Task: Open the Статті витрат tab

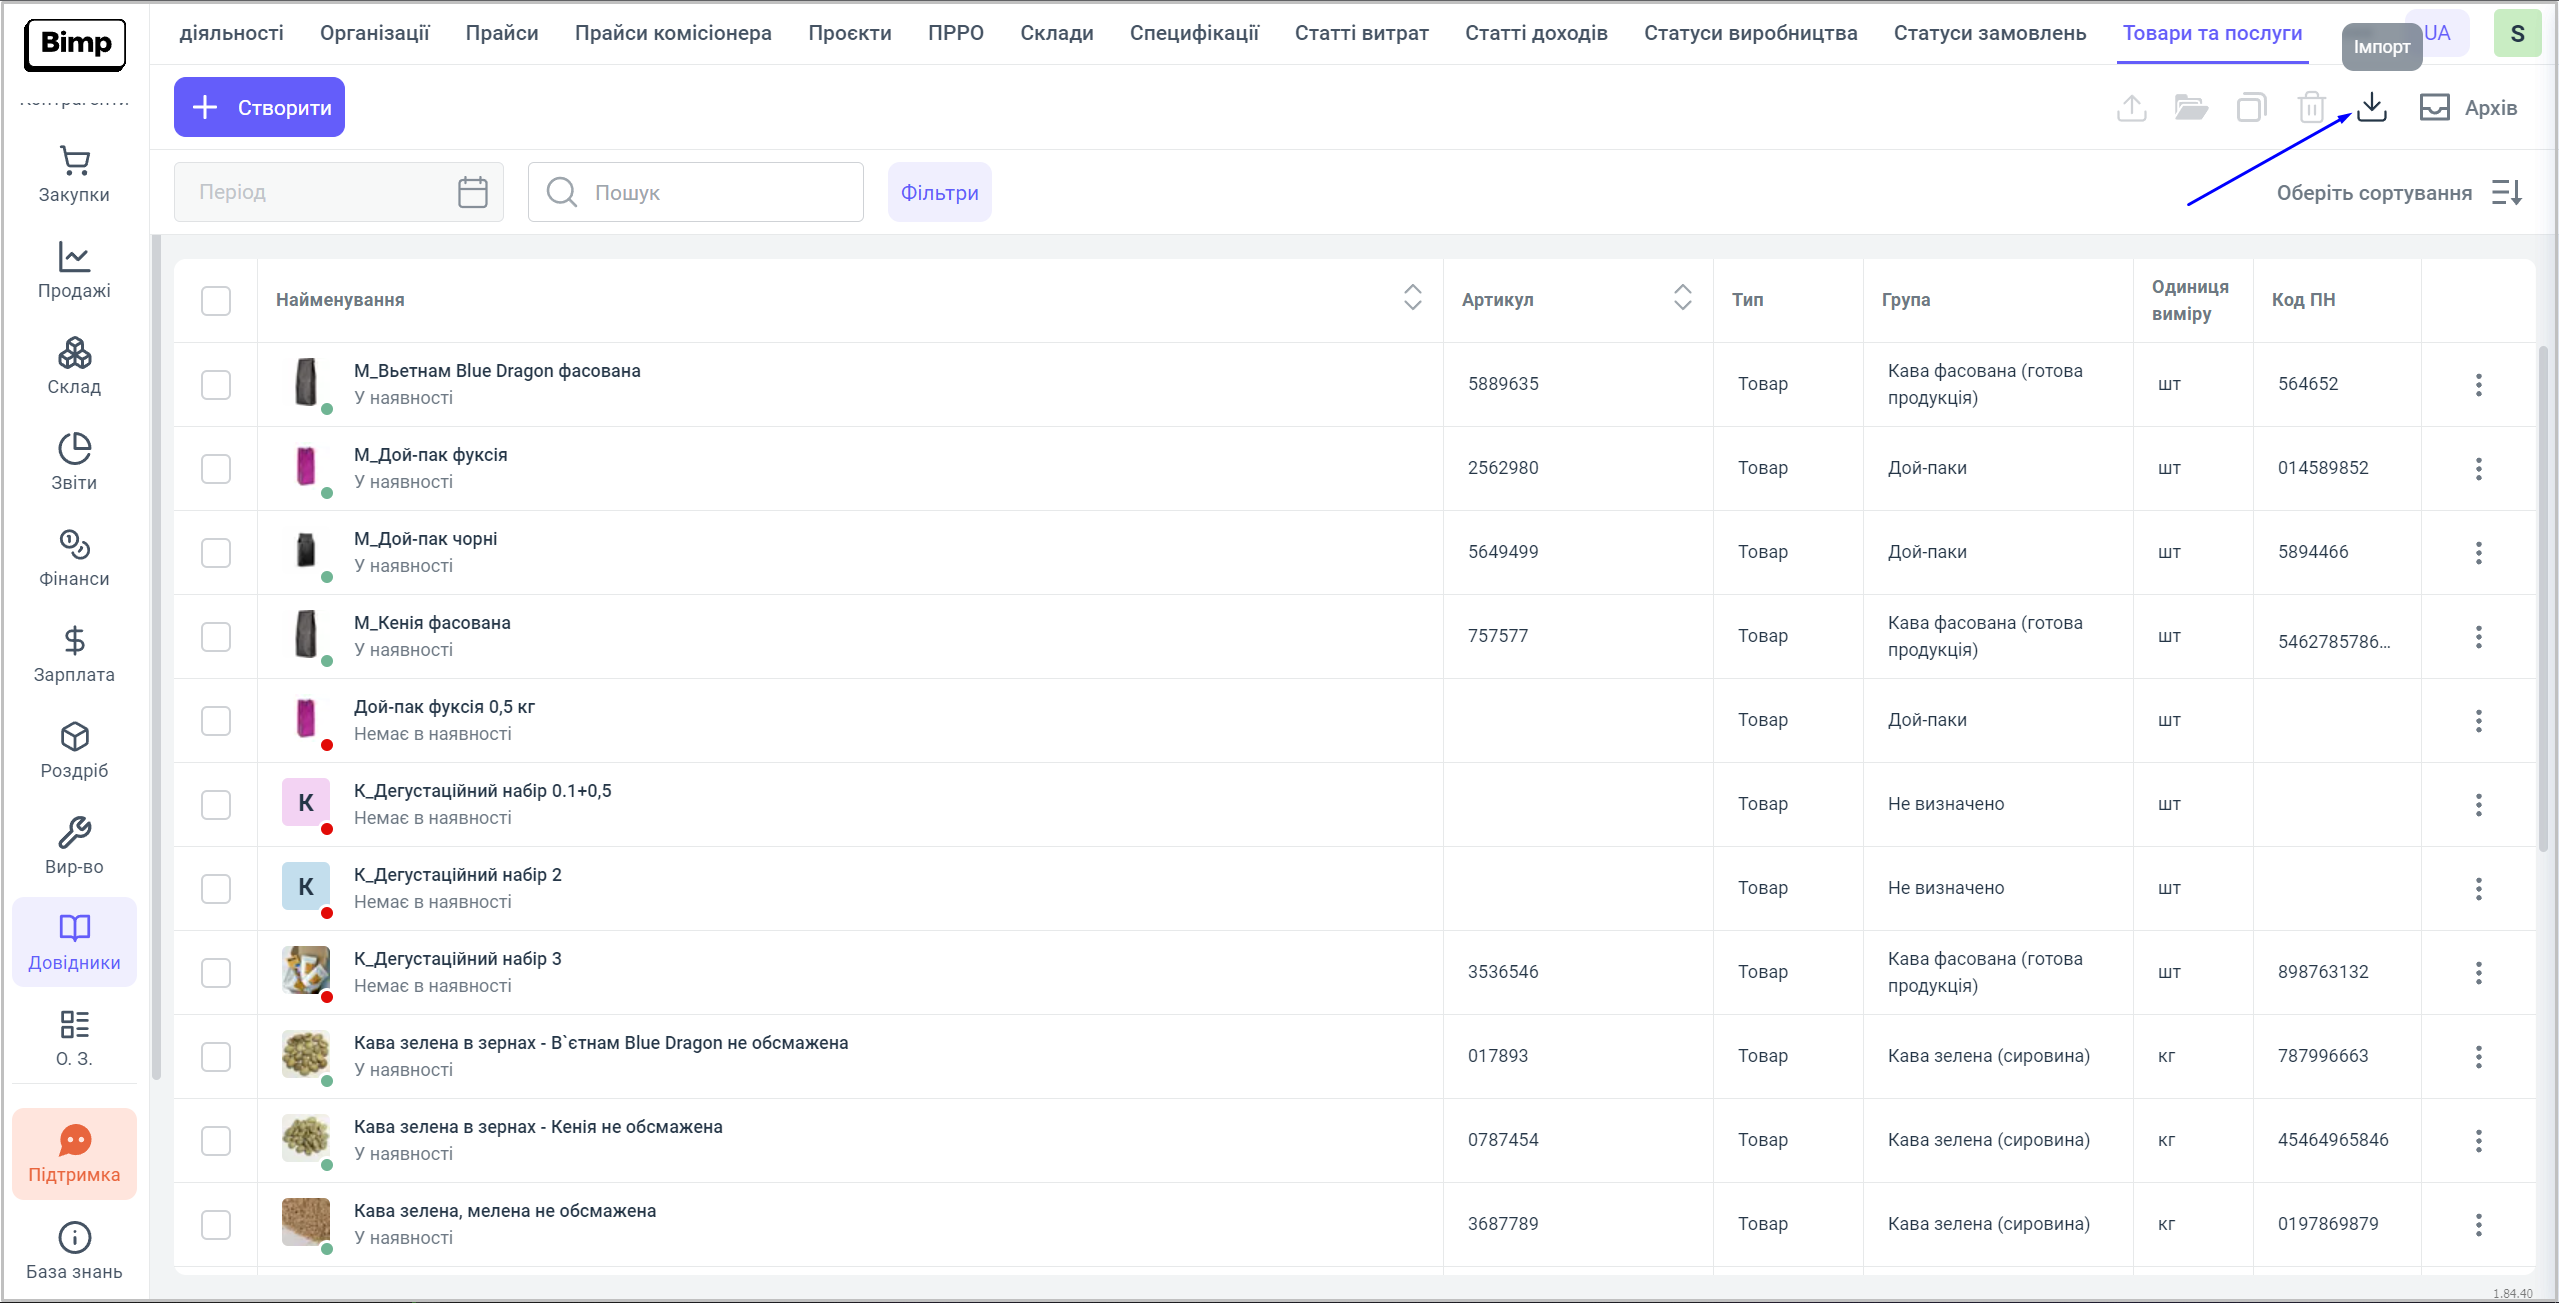Action: pyautogui.click(x=1361, y=33)
